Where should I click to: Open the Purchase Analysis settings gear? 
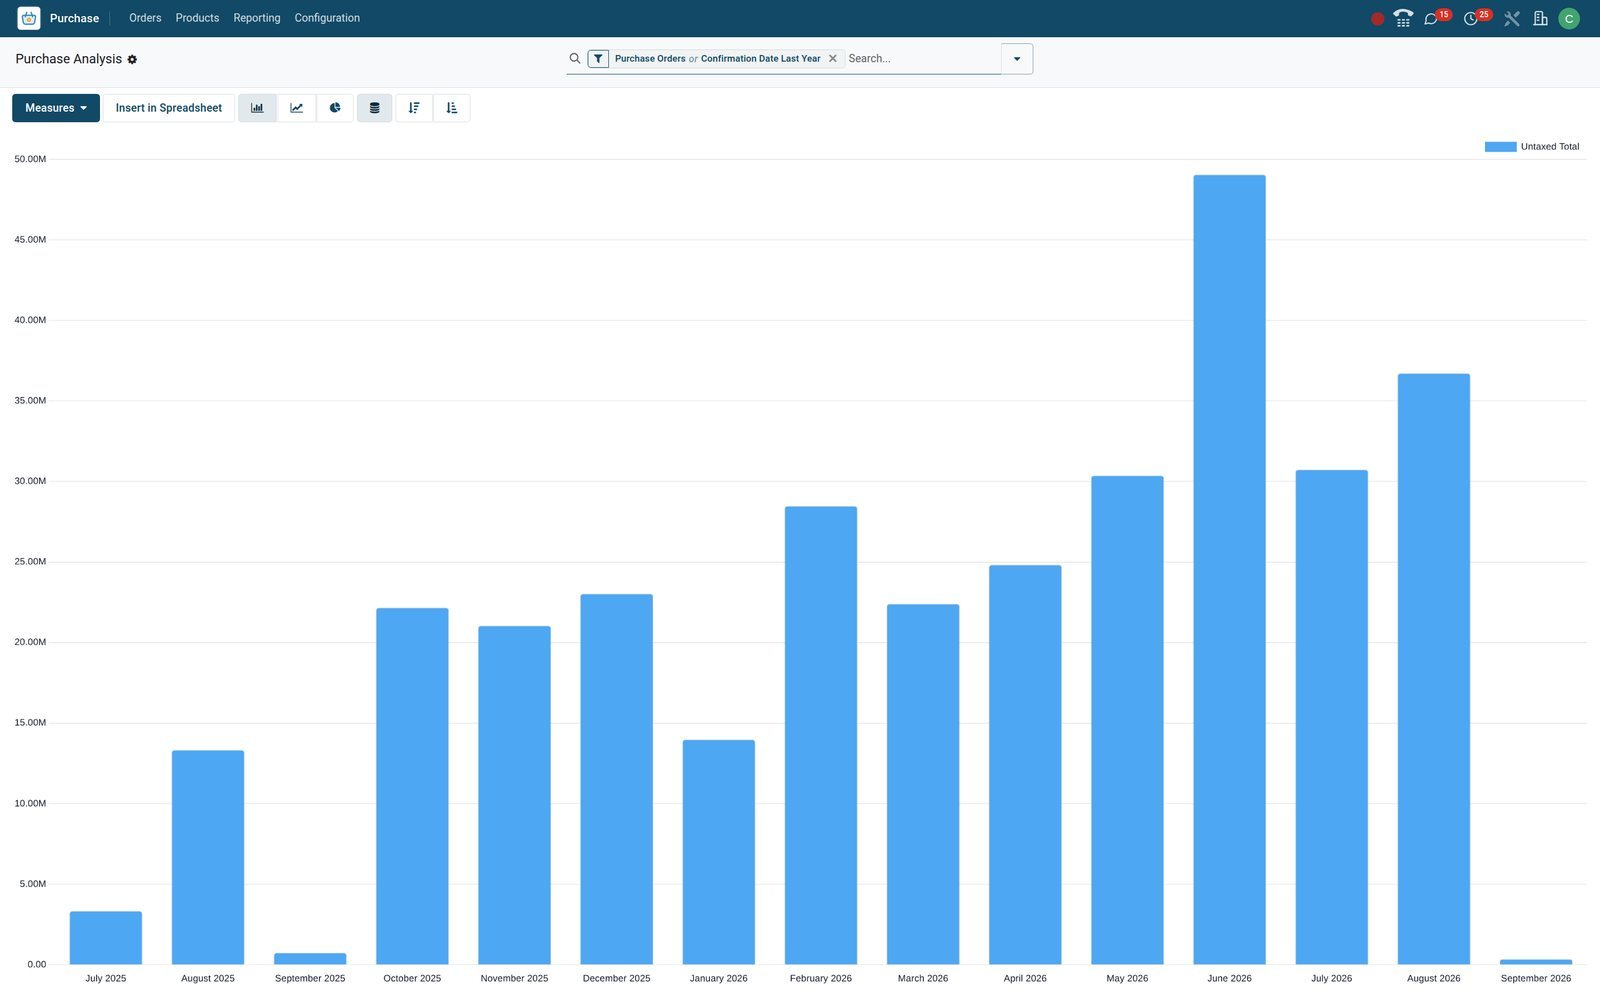pos(132,60)
